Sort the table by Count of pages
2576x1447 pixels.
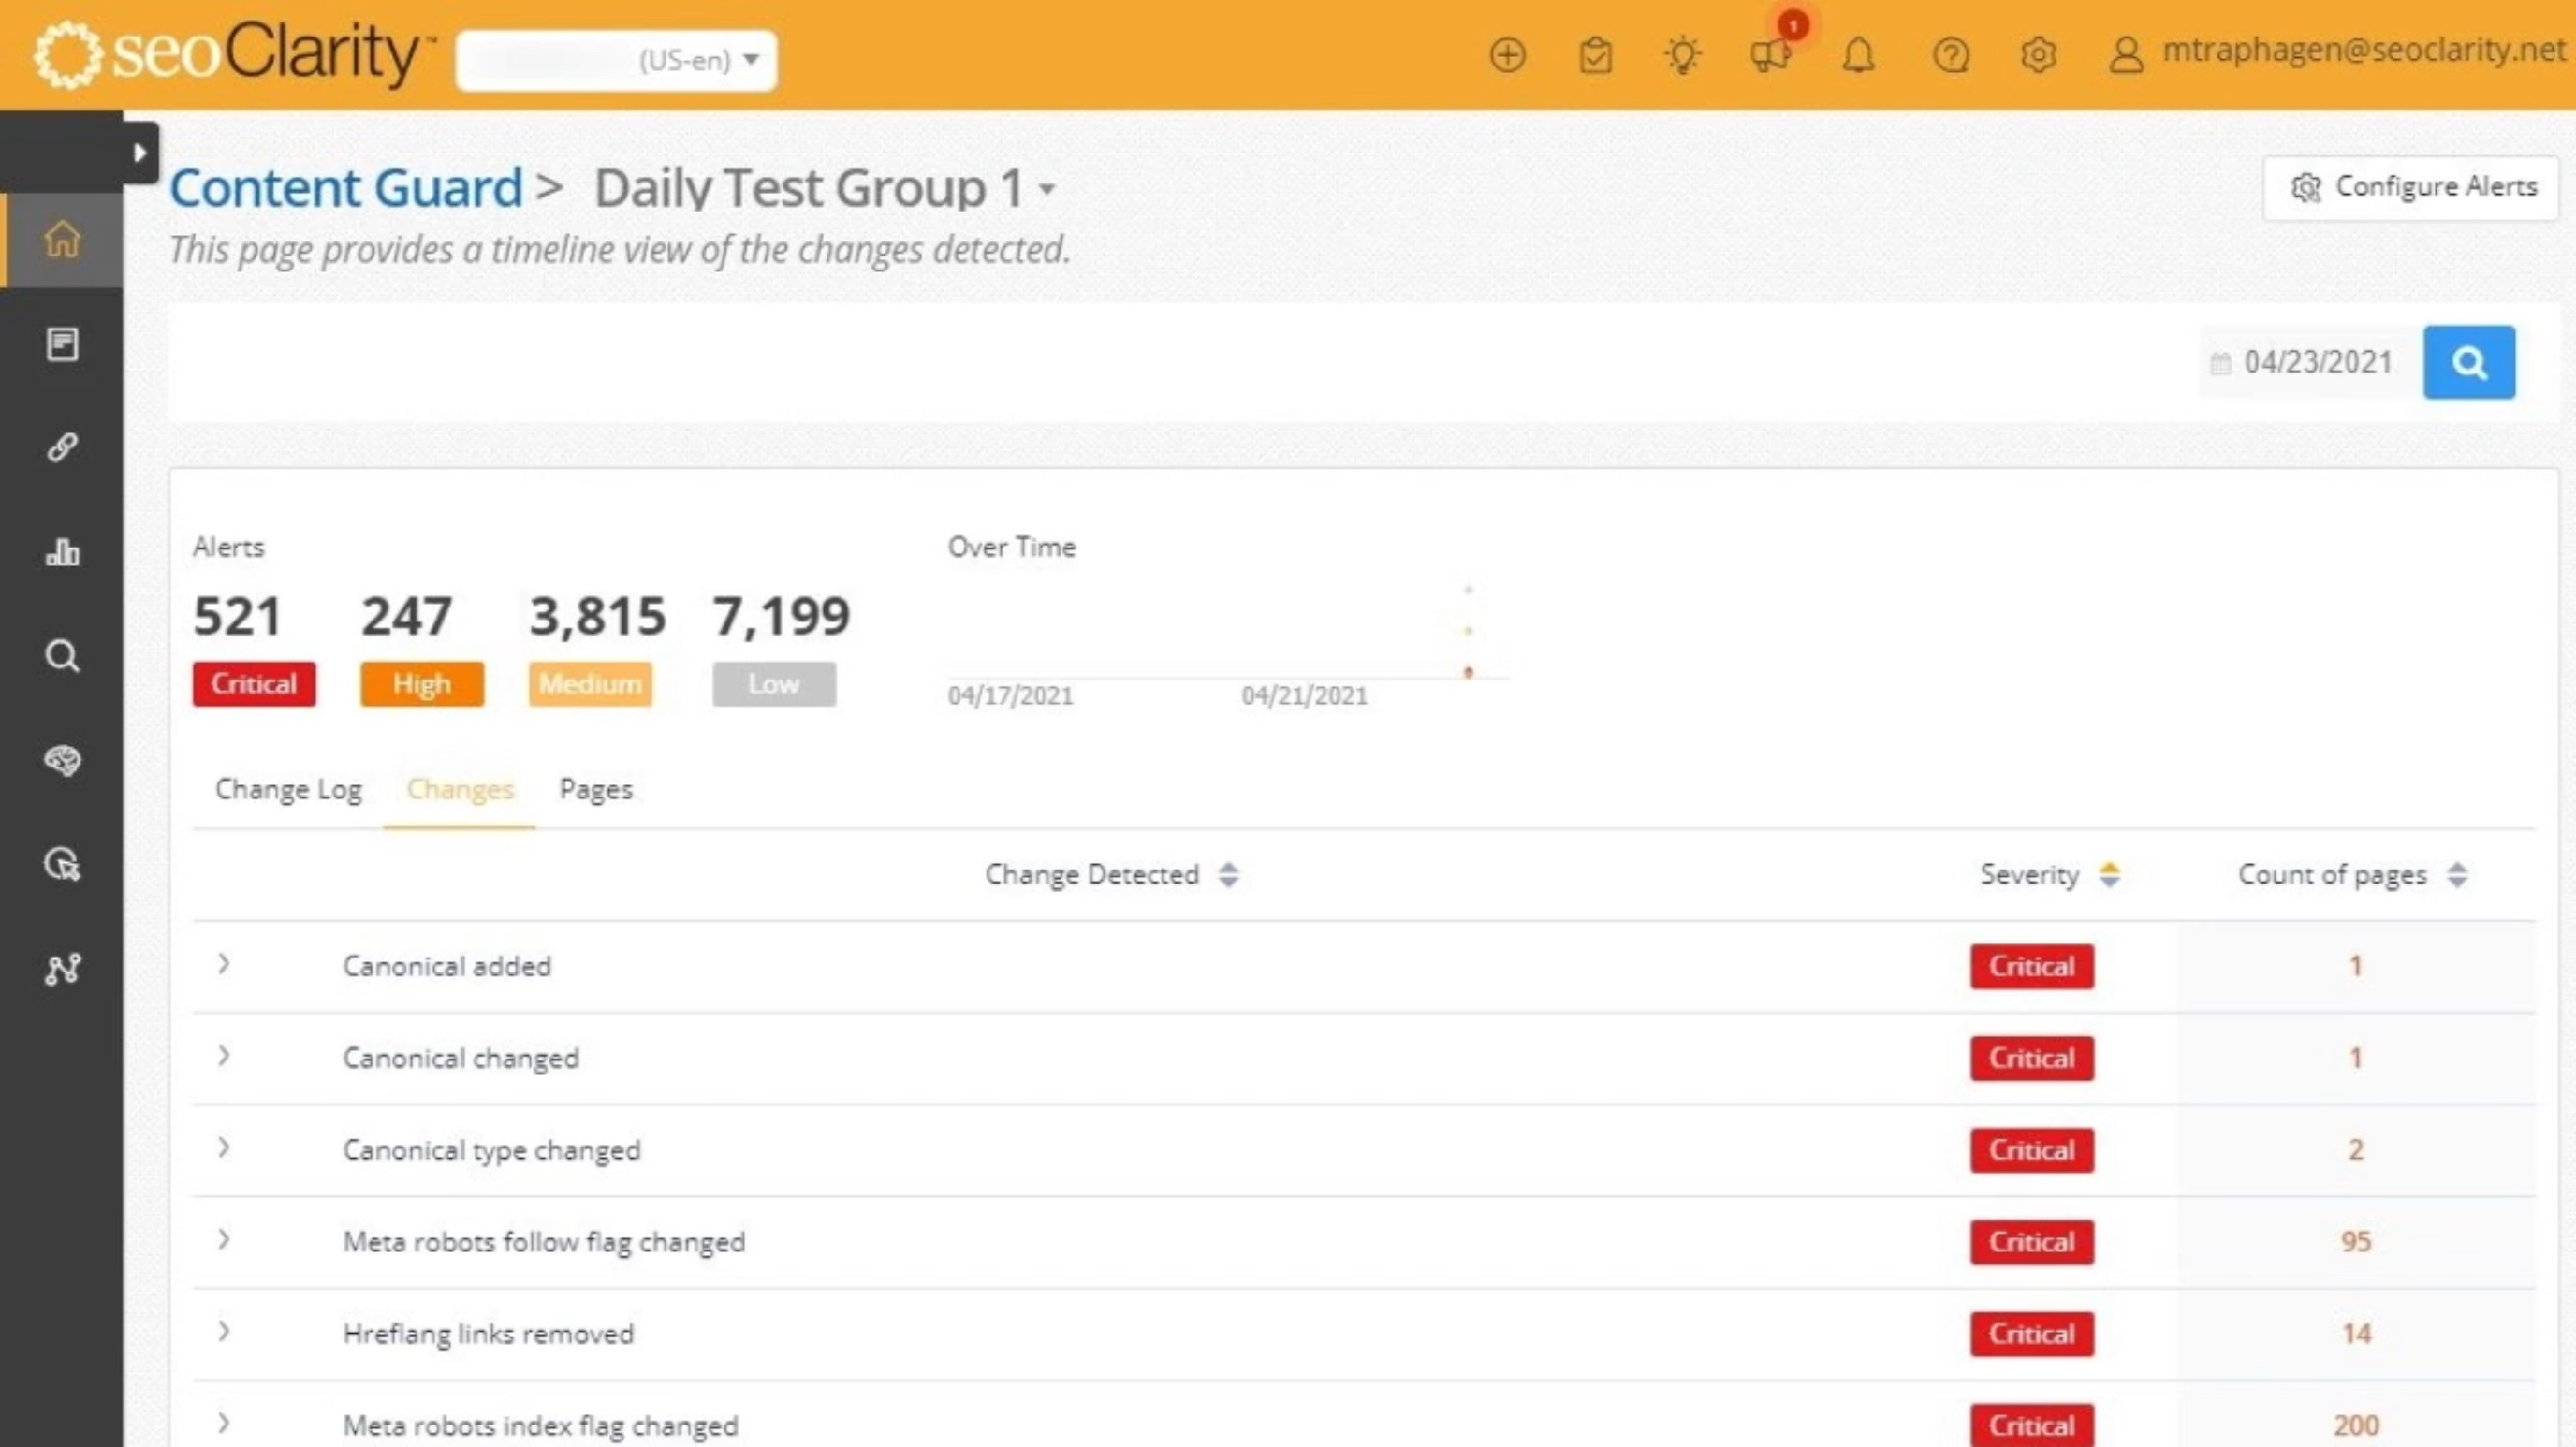coord(2460,874)
